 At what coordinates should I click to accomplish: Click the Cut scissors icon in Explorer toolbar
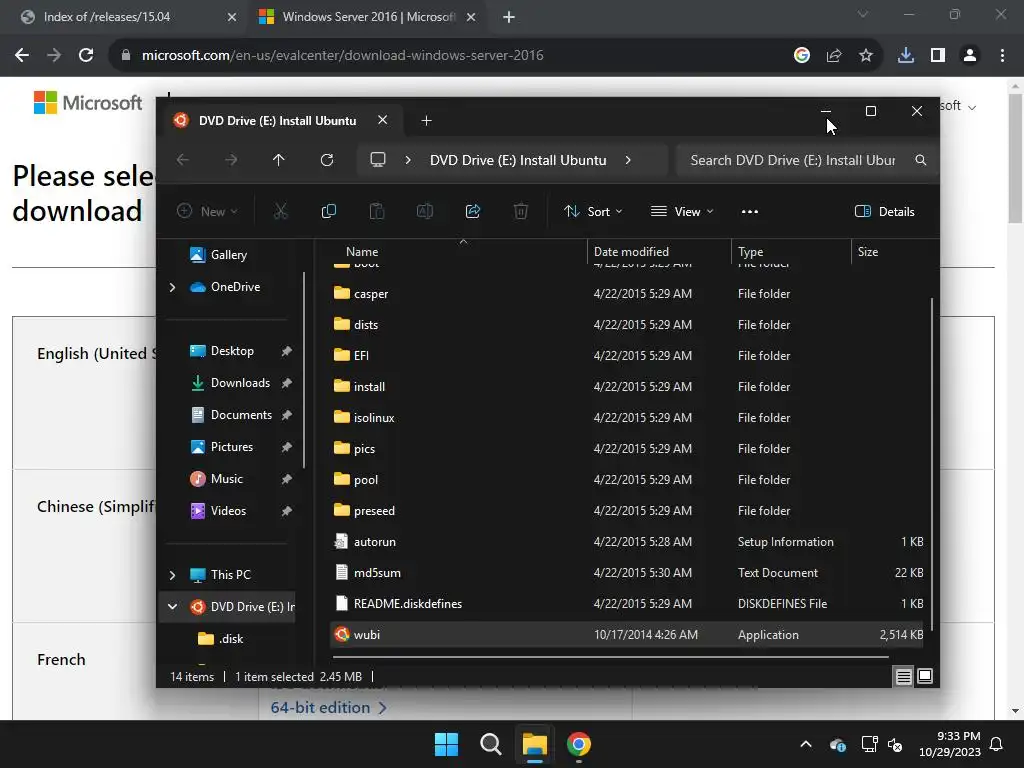tap(280, 211)
